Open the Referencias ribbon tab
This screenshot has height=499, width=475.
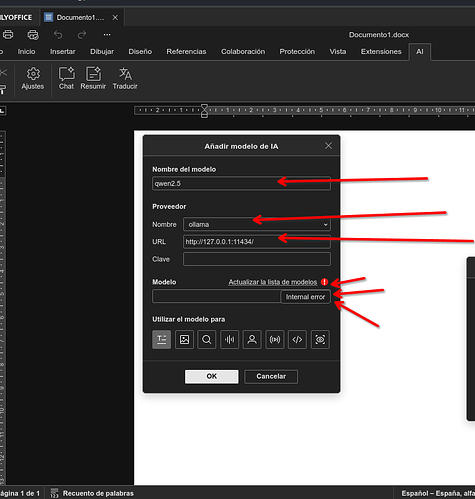click(x=186, y=52)
